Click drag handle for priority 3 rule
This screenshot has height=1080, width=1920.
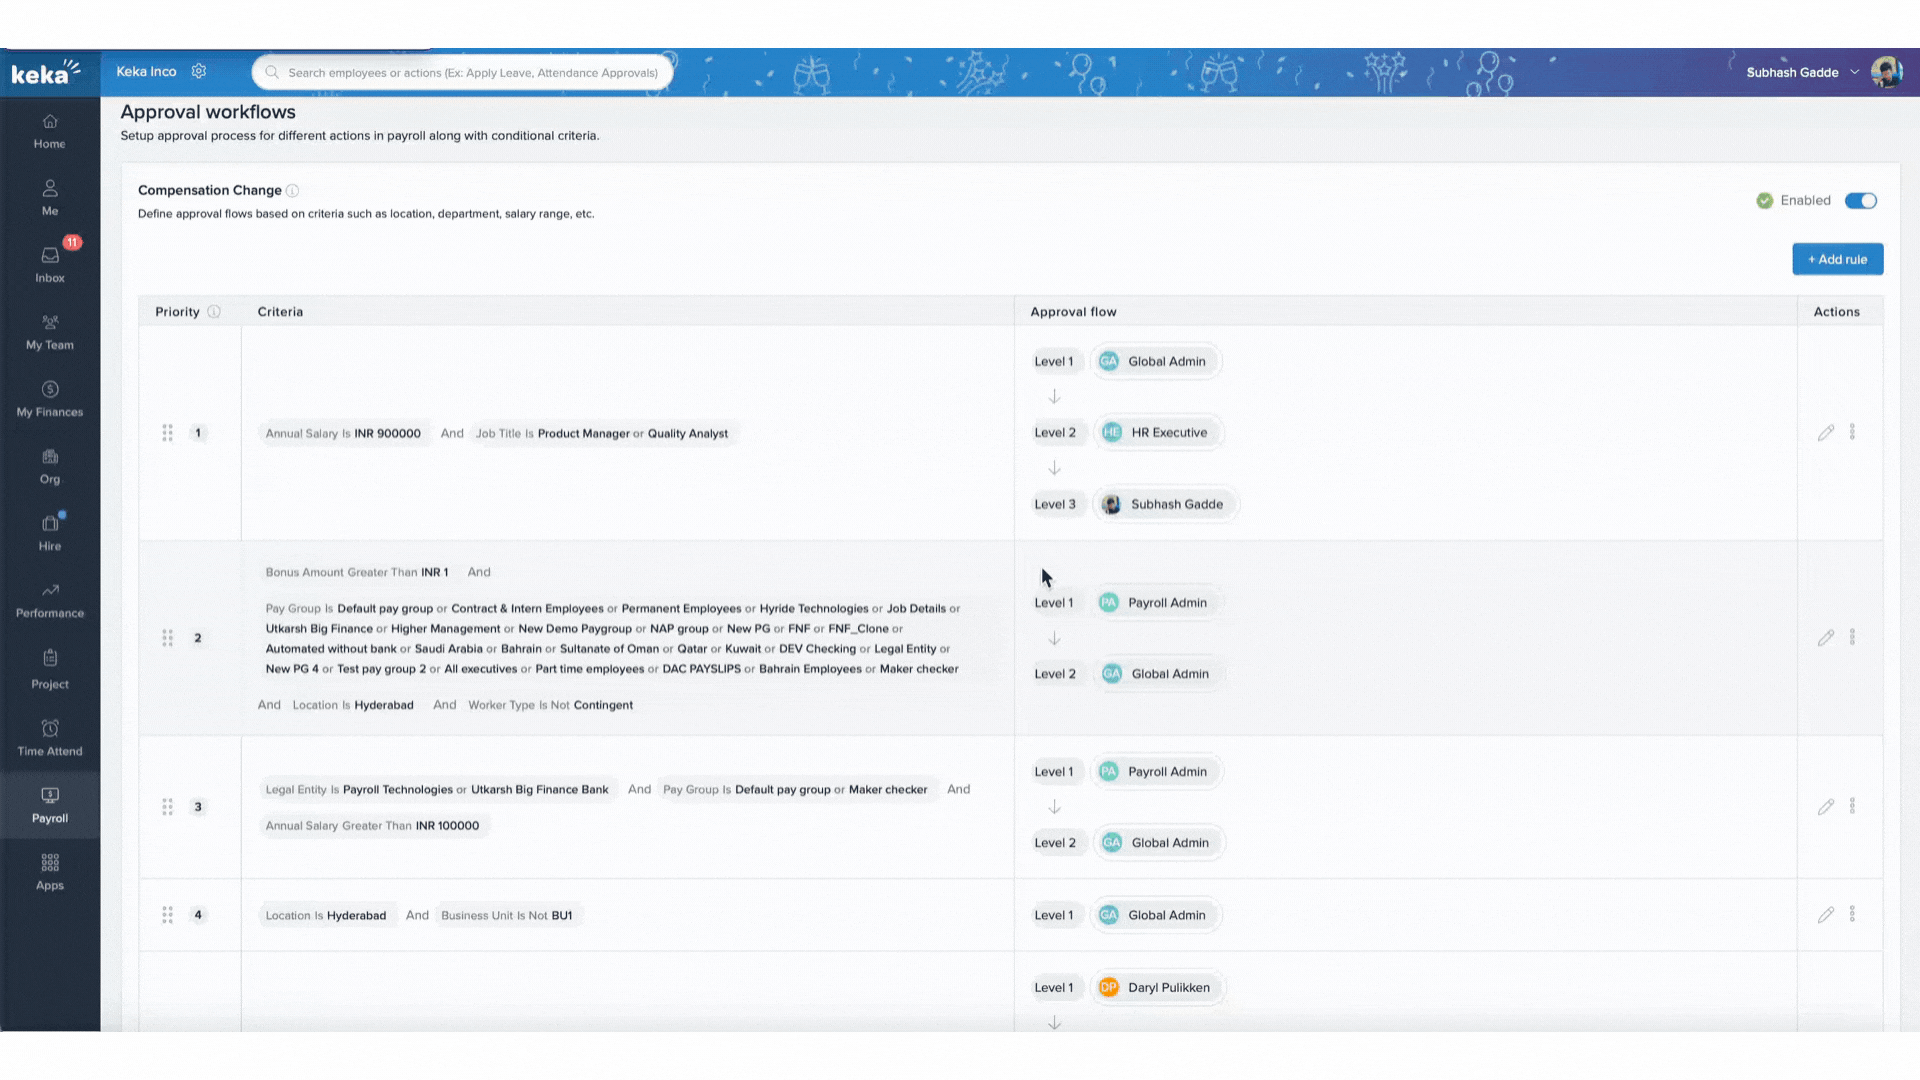click(x=167, y=806)
